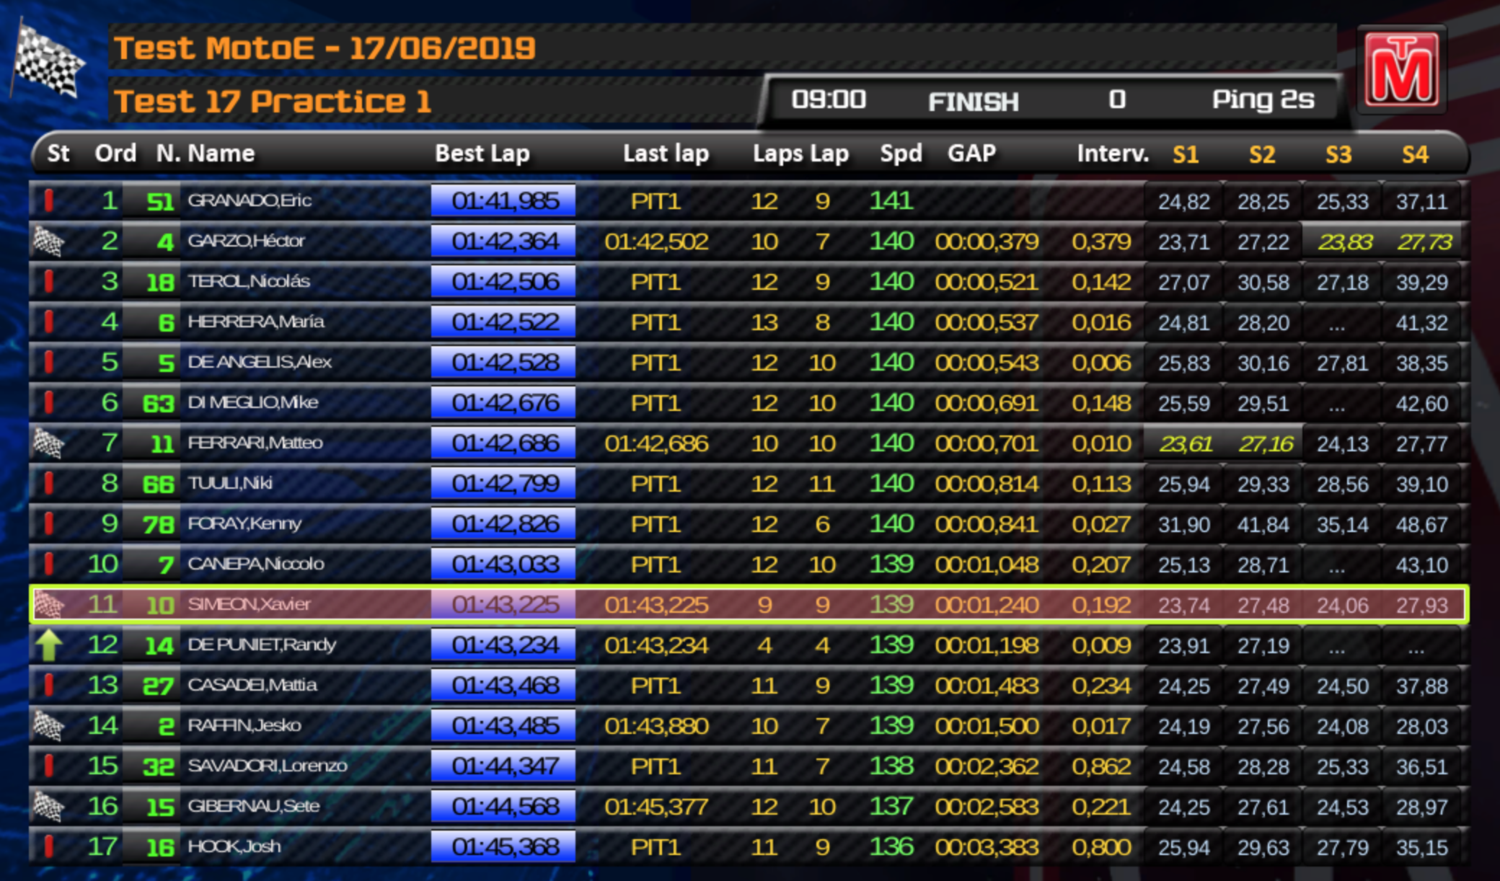Click the Spd column header
Screen dimensions: 1500x881
901,154
